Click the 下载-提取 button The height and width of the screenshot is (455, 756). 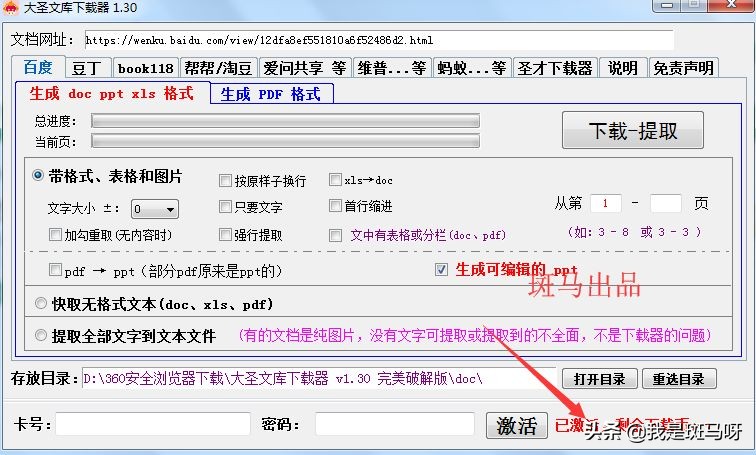click(633, 130)
